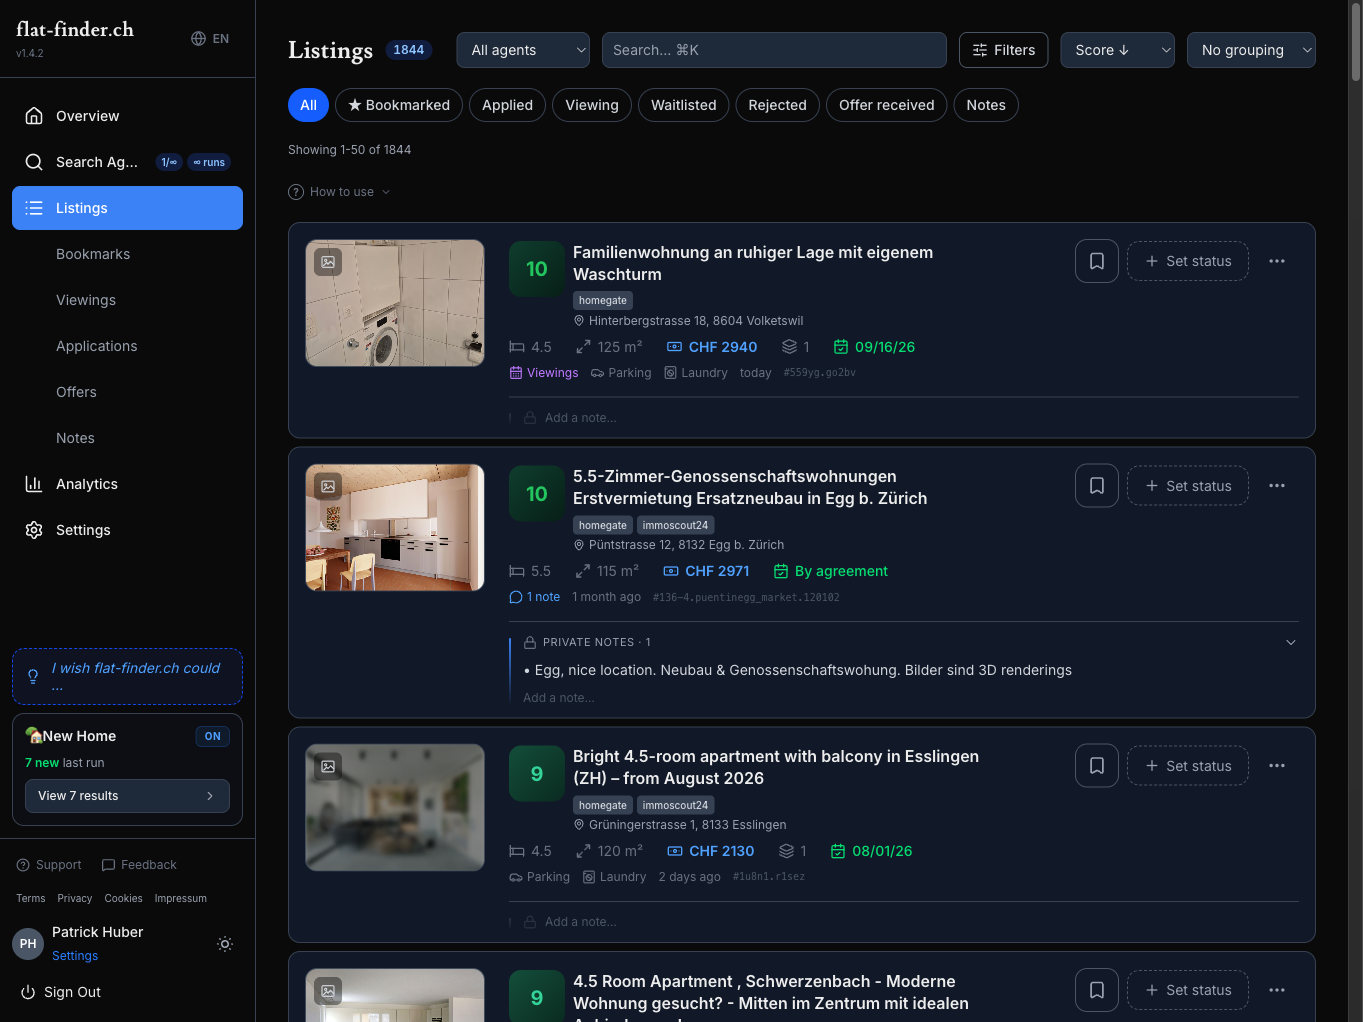Click image icon on Esslingen listing thumbnail
1363x1022 pixels.
coord(328,767)
